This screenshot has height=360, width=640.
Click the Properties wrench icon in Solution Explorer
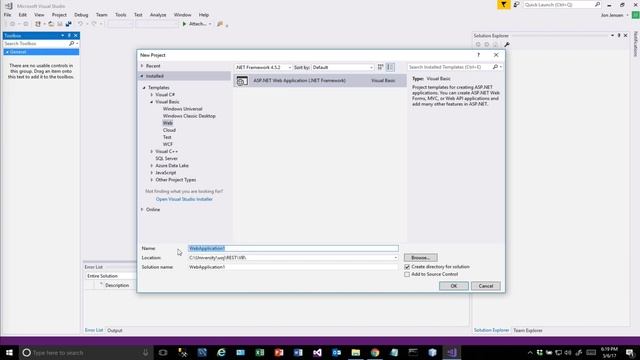point(507,44)
